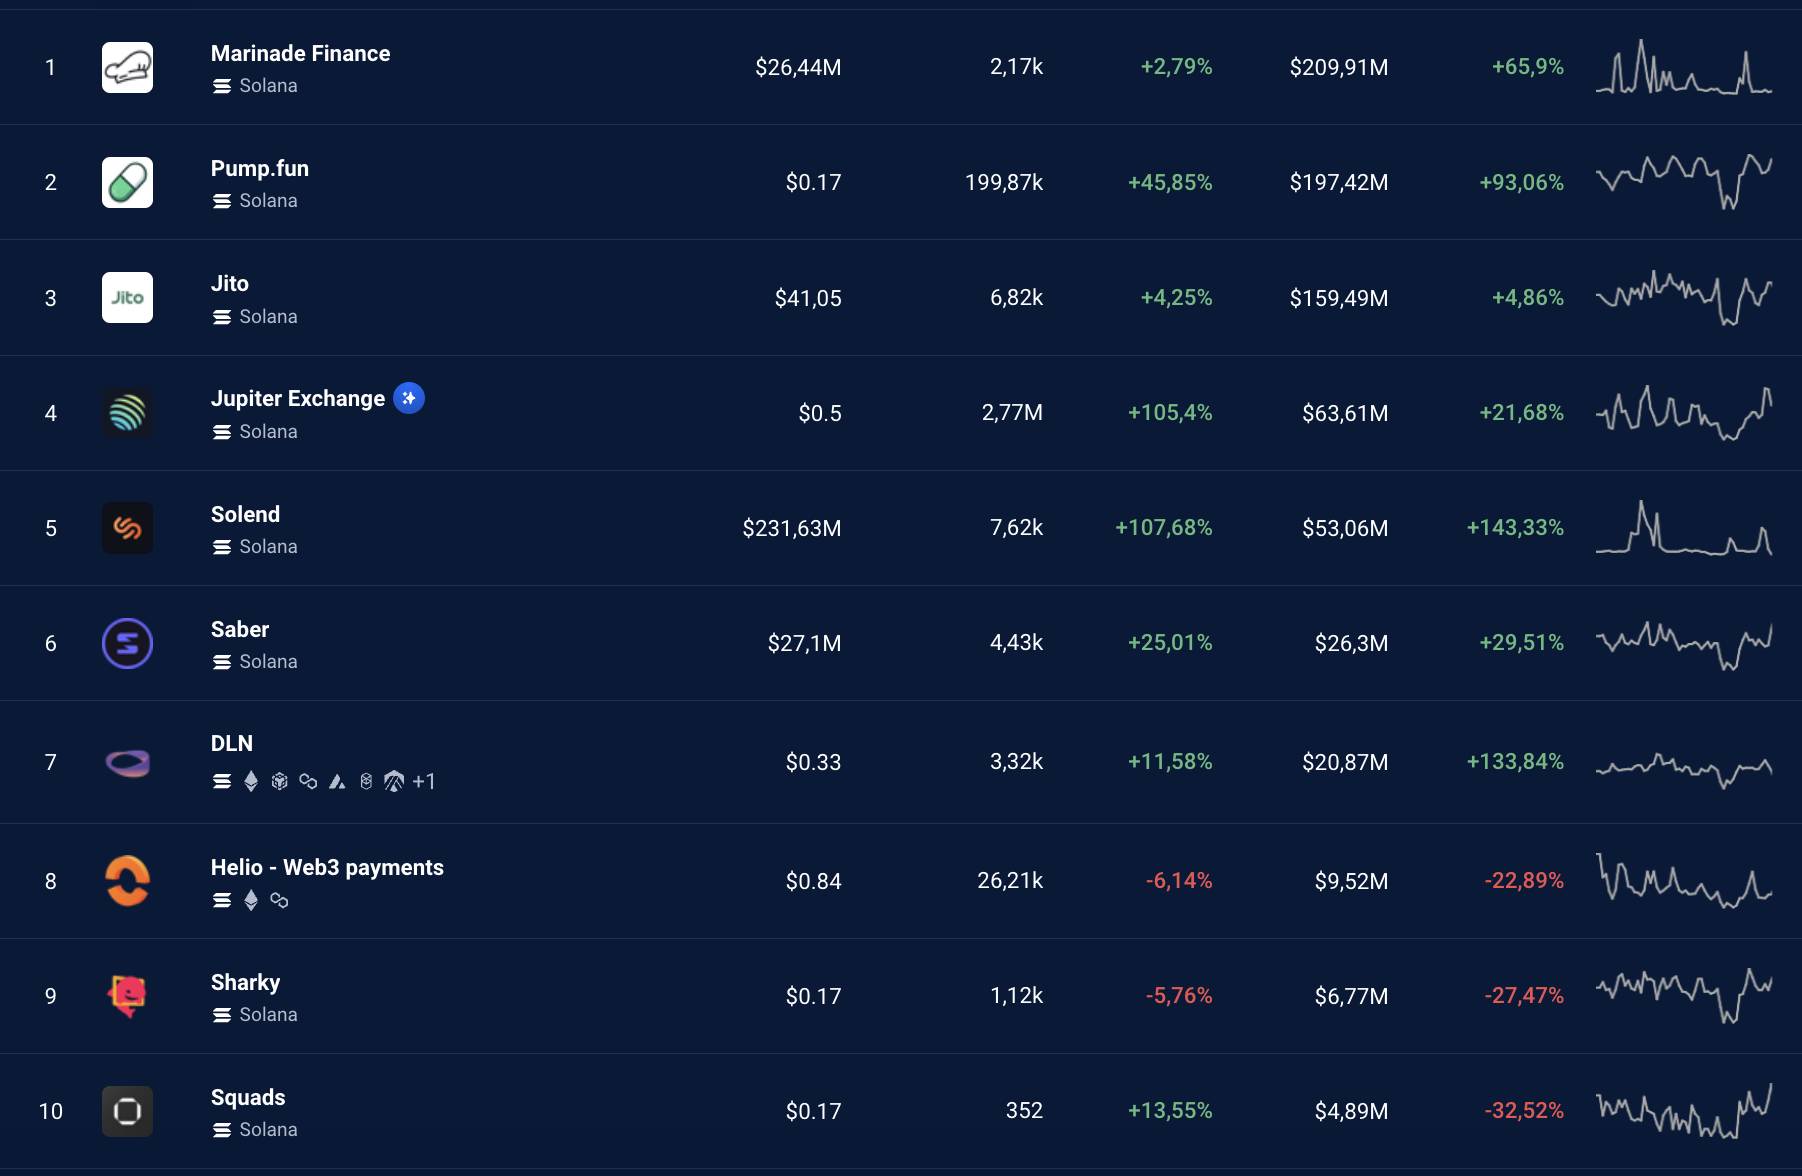Select the Jupiter Exchange swirl logo
This screenshot has width=1802, height=1176.
point(127,413)
